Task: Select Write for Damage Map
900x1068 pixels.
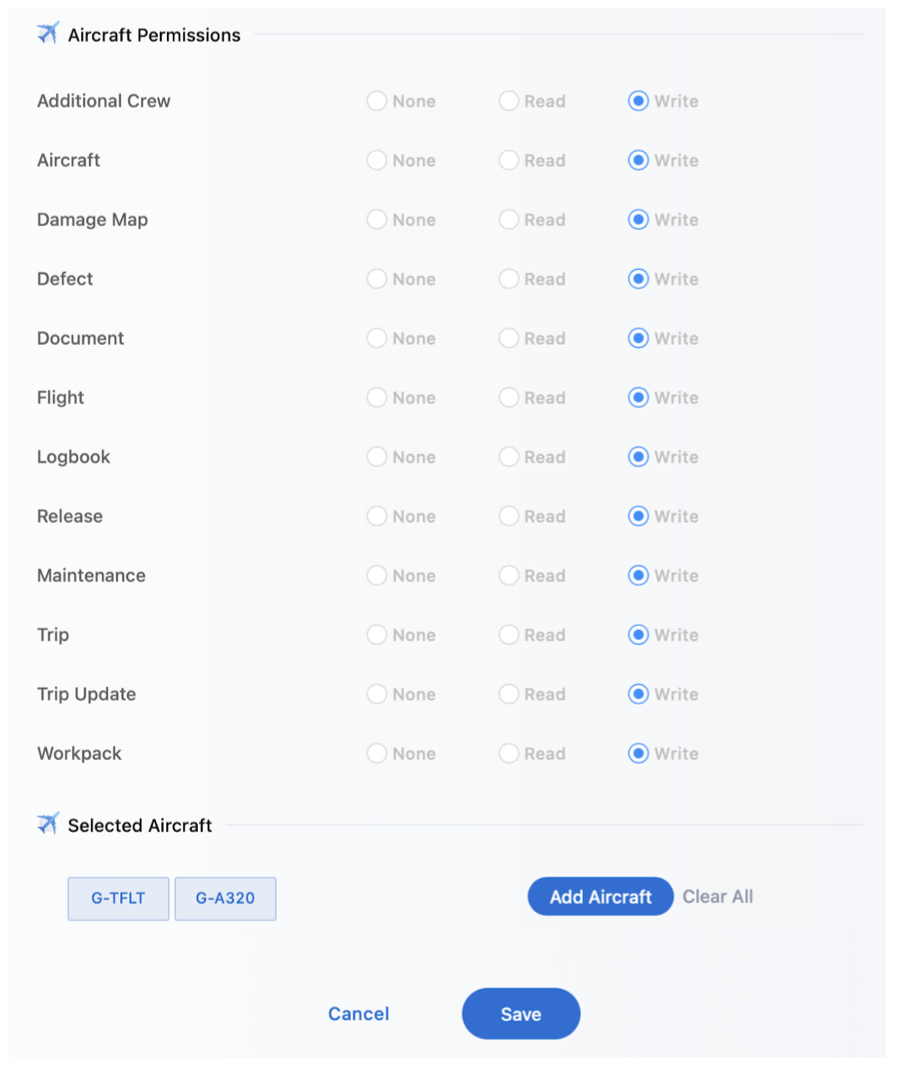Action: pos(638,220)
